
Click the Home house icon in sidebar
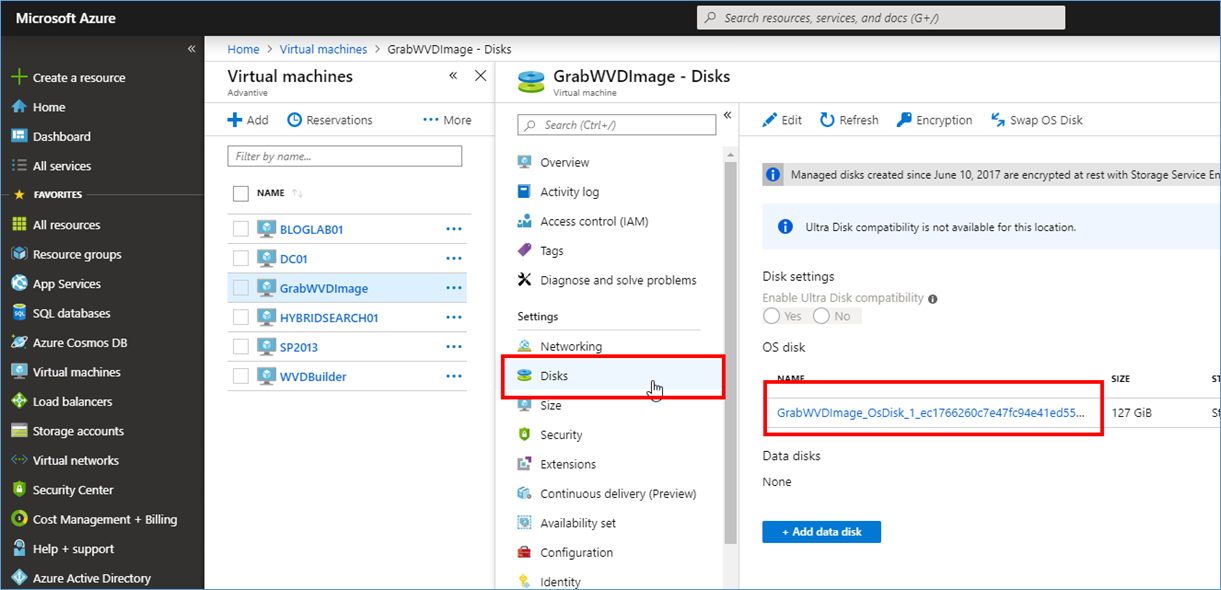coord(18,107)
